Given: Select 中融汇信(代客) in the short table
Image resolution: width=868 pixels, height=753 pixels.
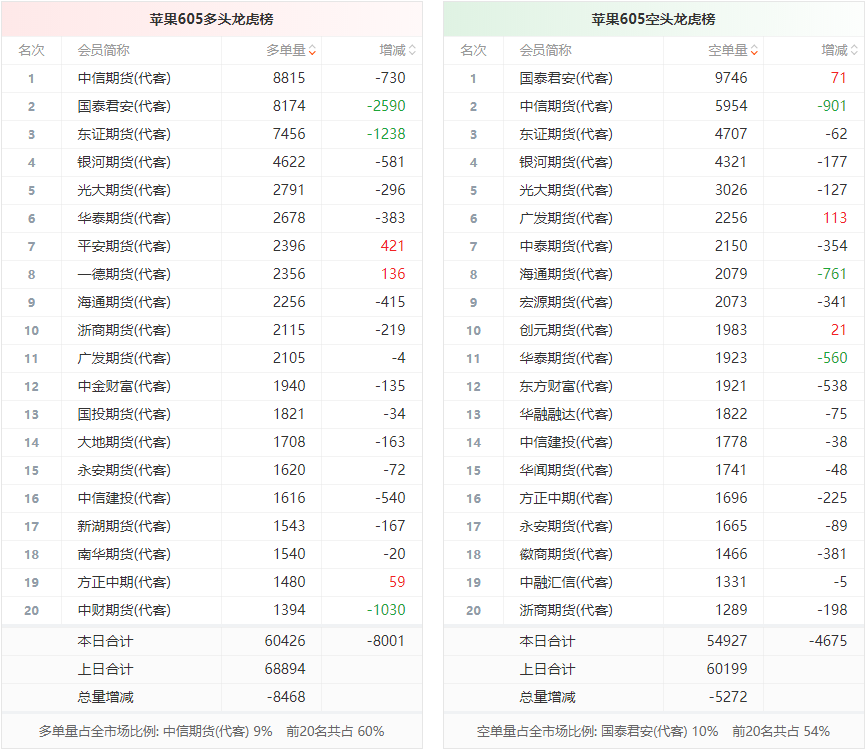Looking at the screenshot, I should pyautogui.click(x=566, y=582).
